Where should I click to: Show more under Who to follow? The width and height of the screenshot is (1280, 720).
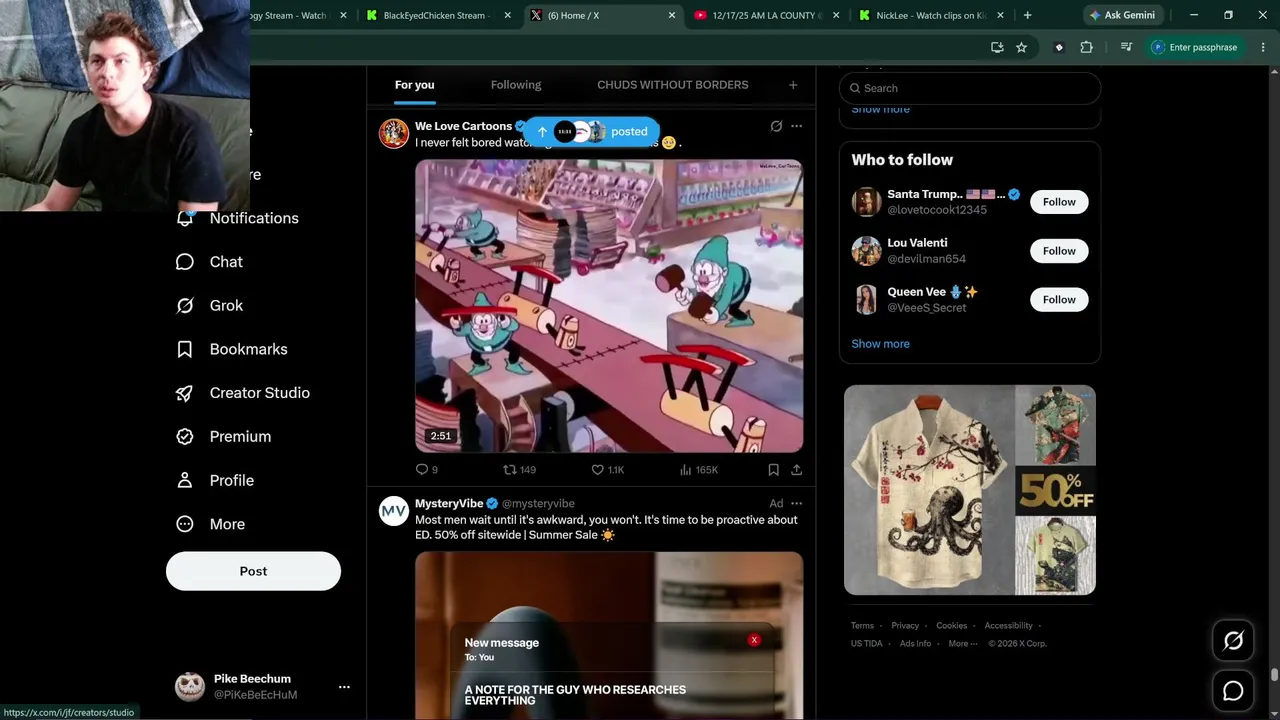(x=880, y=344)
